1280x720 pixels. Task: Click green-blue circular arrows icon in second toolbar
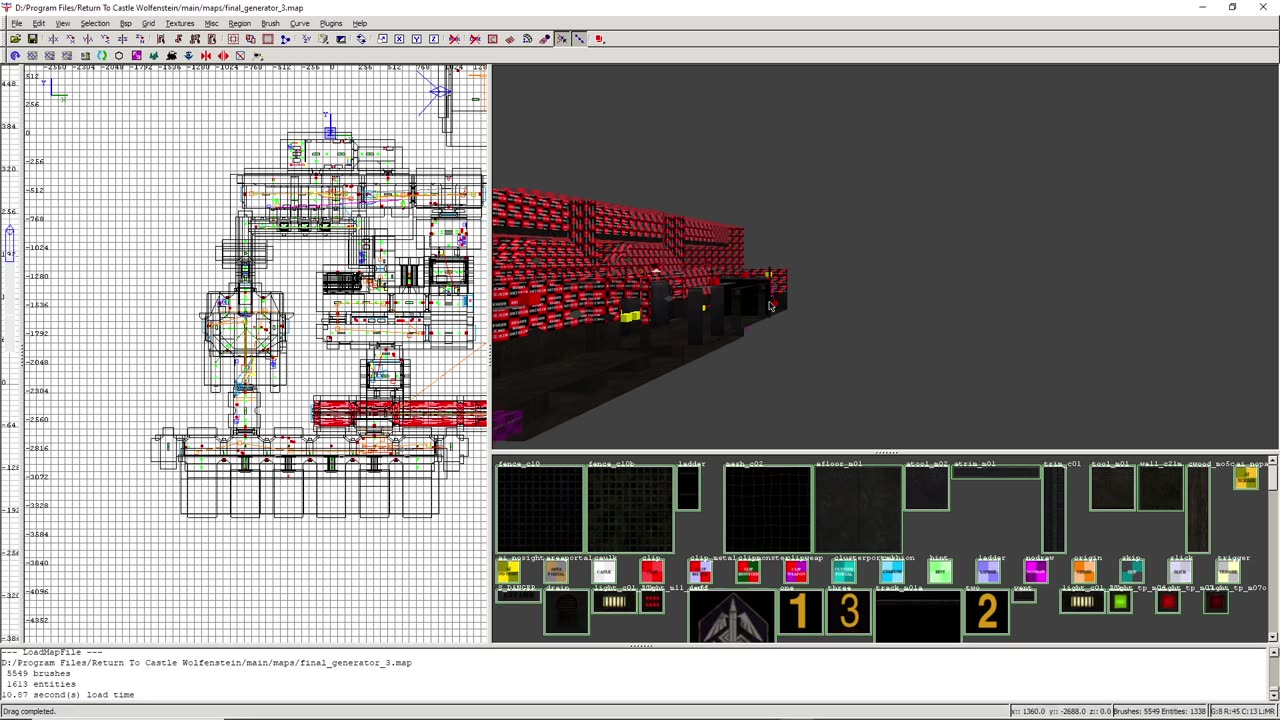[102, 55]
